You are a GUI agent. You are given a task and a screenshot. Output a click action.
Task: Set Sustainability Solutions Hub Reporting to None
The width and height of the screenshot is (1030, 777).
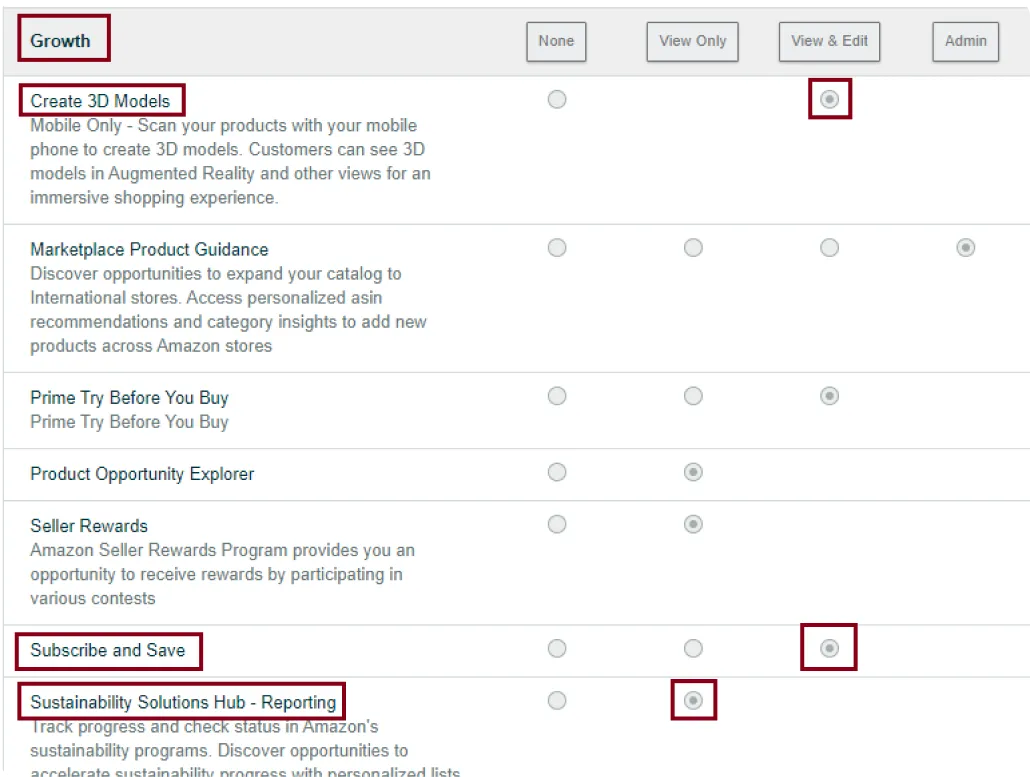(x=556, y=700)
